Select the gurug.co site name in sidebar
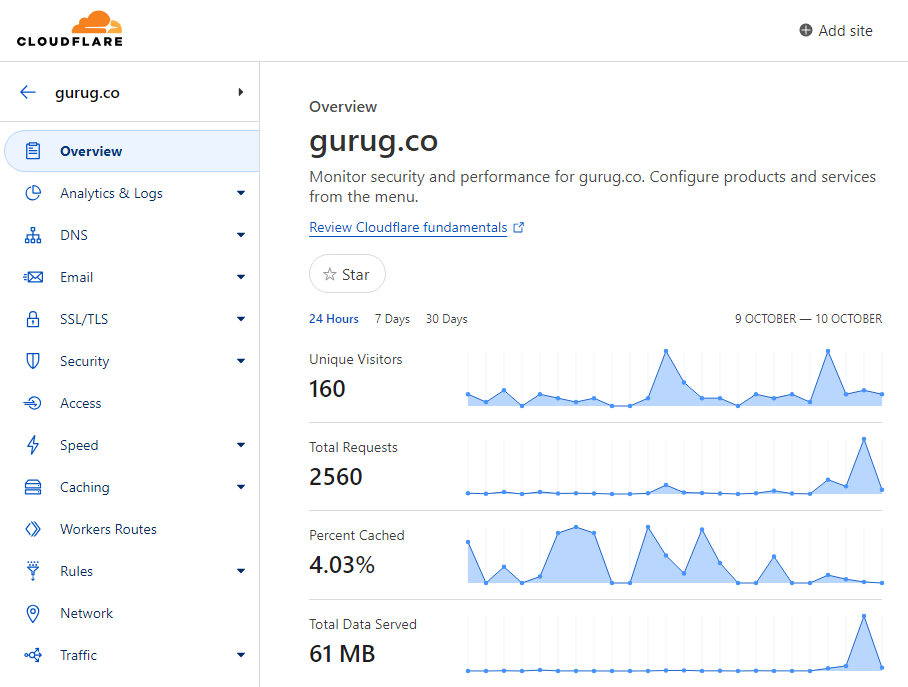This screenshot has height=687, width=908. click(87, 93)
